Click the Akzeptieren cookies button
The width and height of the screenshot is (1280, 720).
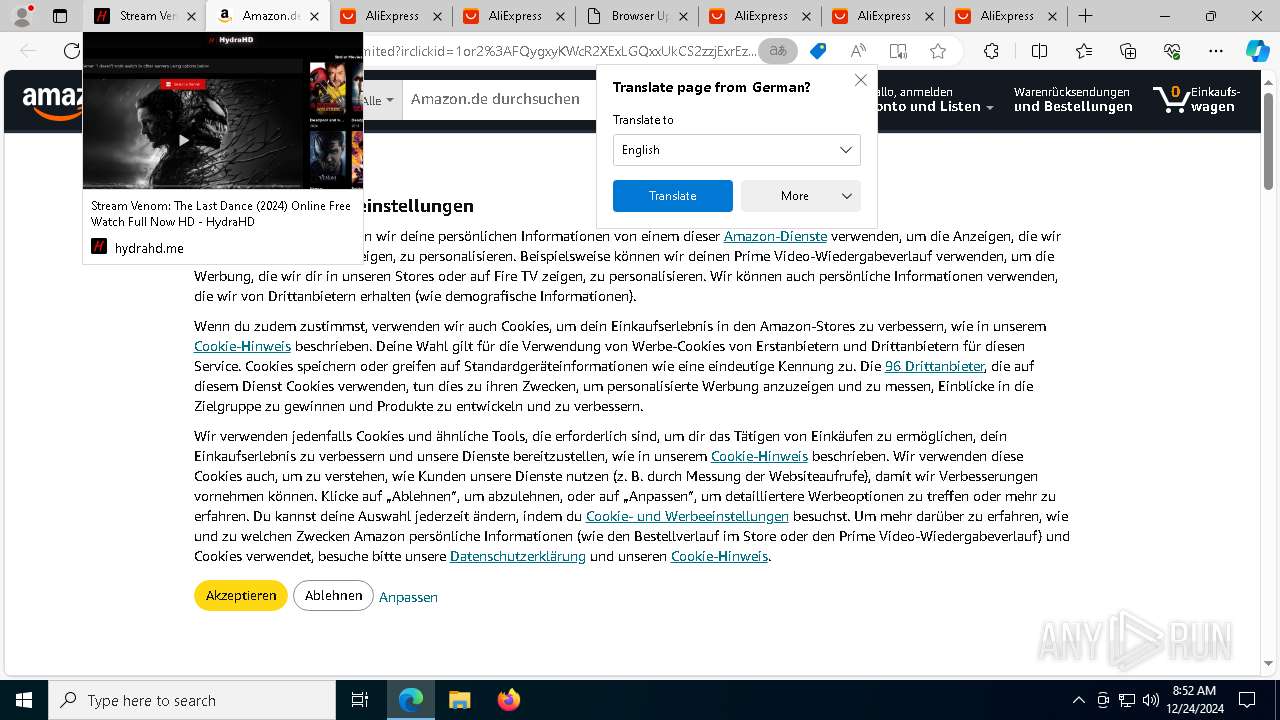click(241, 596)
